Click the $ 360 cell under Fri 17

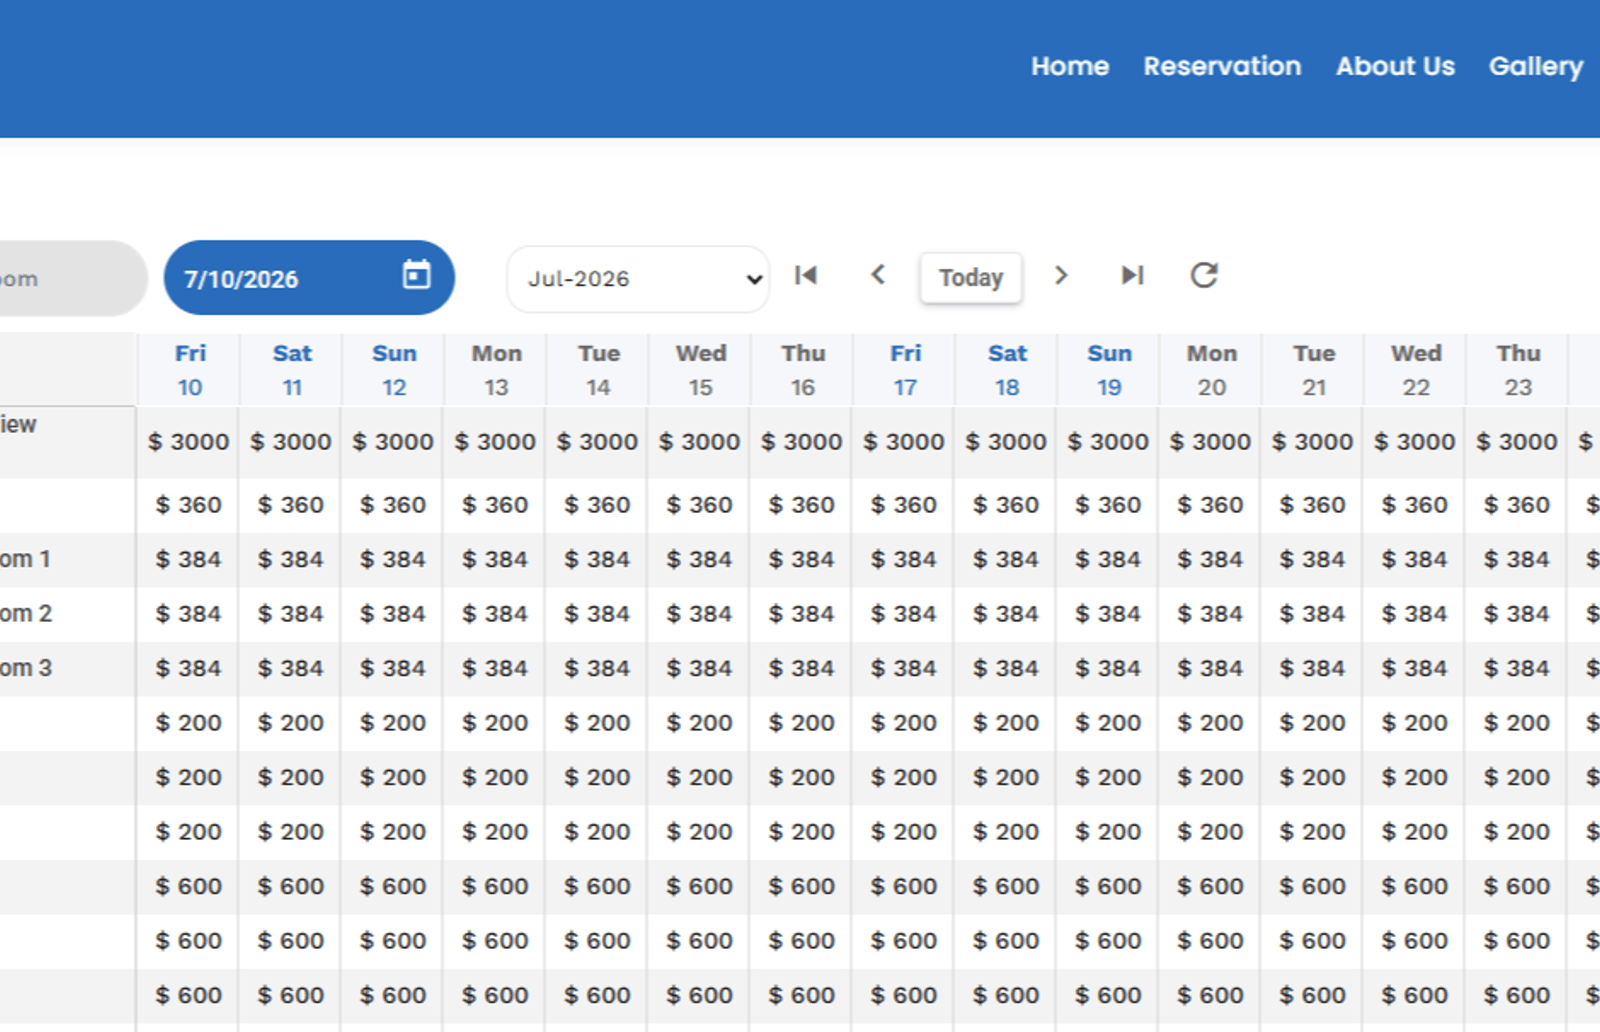pos(904,505)
